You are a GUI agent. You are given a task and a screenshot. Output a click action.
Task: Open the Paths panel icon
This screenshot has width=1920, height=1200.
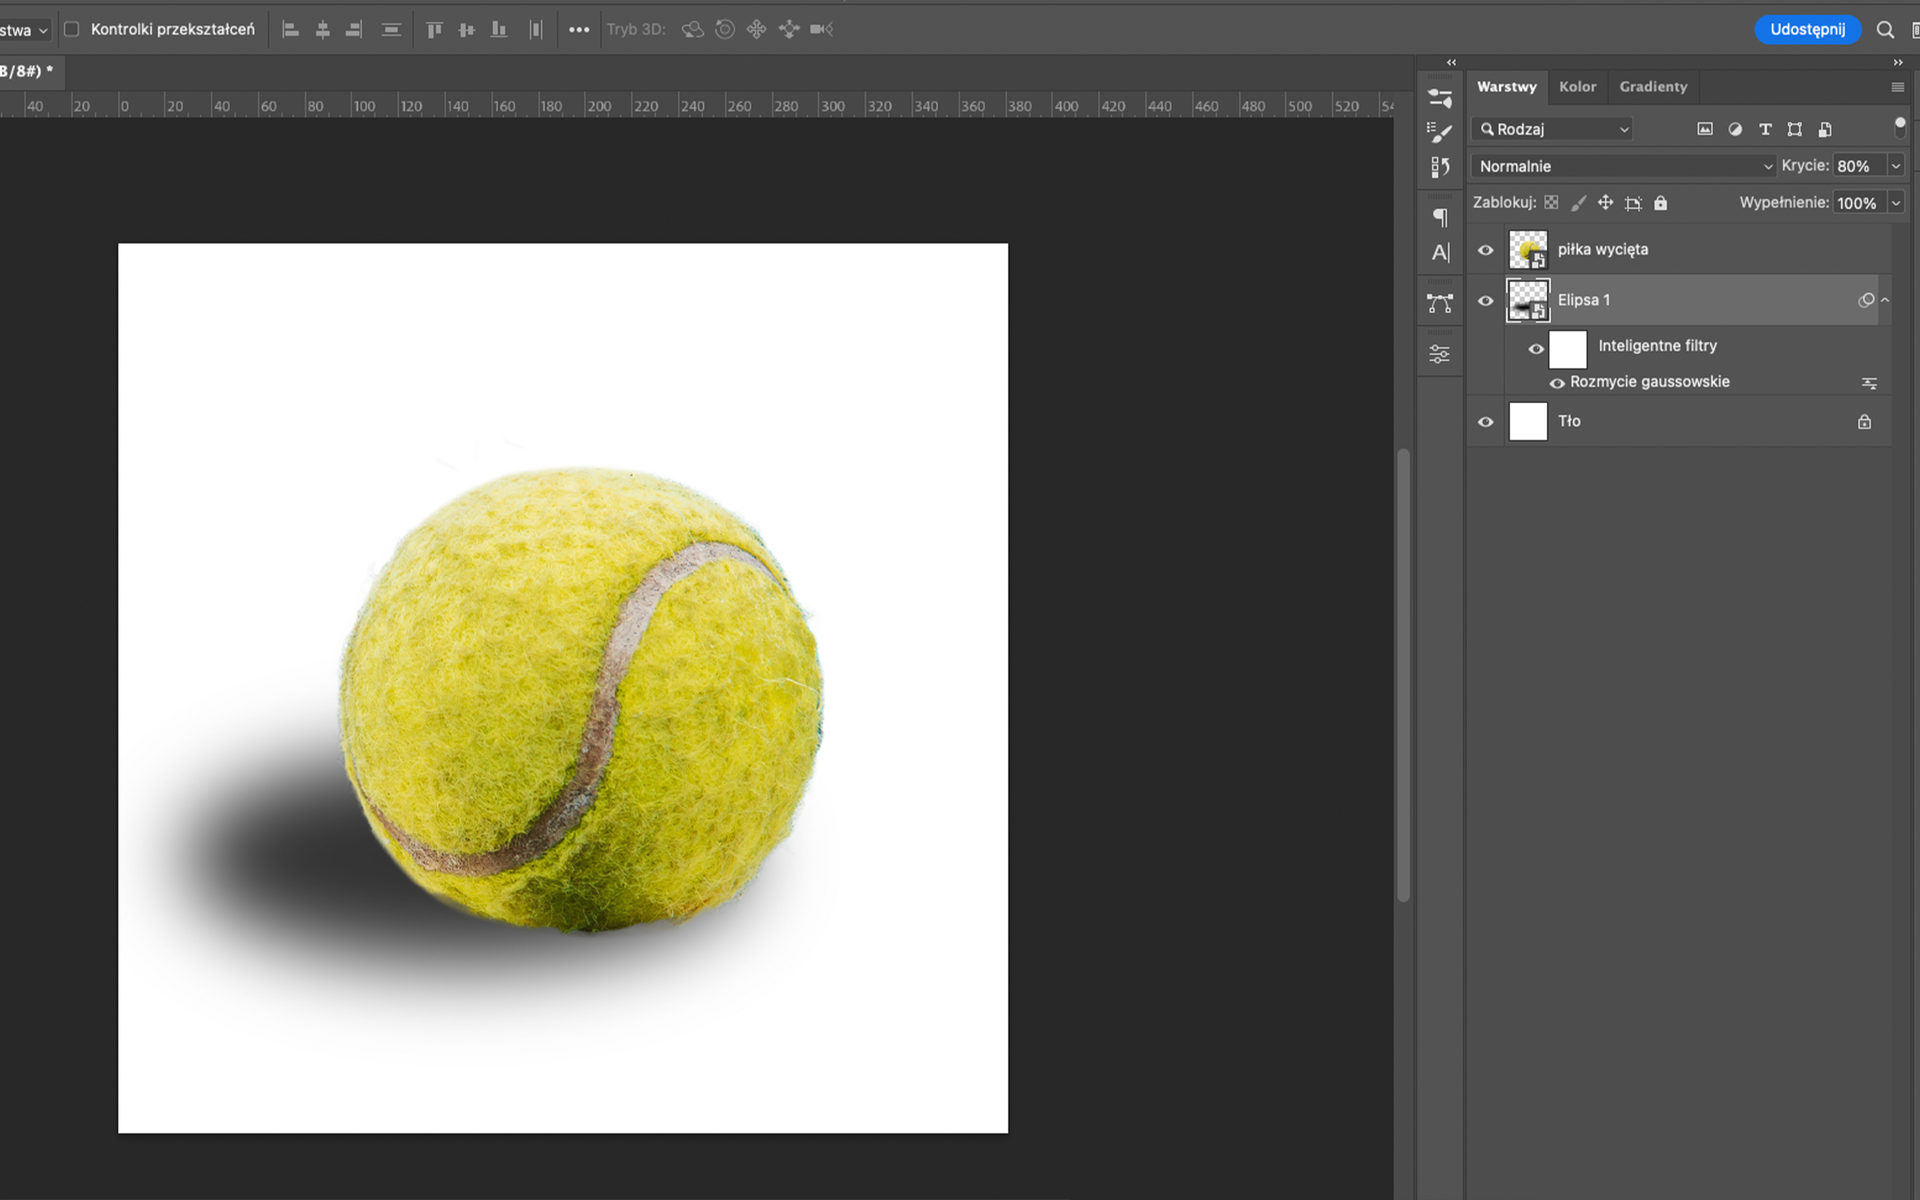tap(1440, 303)
